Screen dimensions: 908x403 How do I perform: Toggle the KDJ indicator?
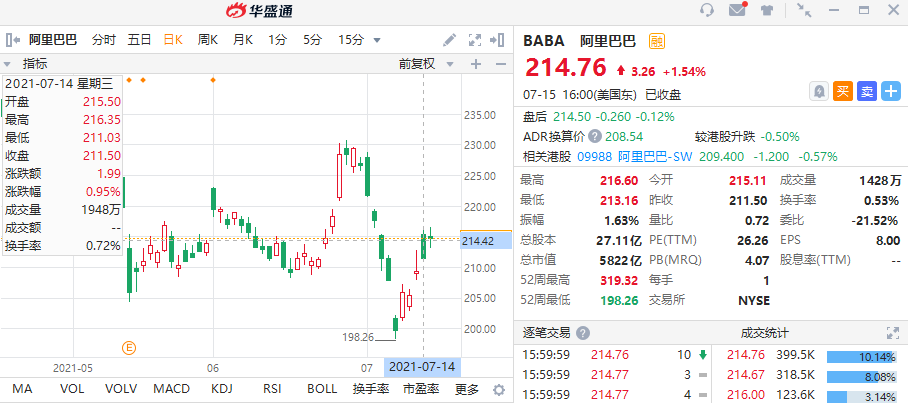(x=222, y=389)
